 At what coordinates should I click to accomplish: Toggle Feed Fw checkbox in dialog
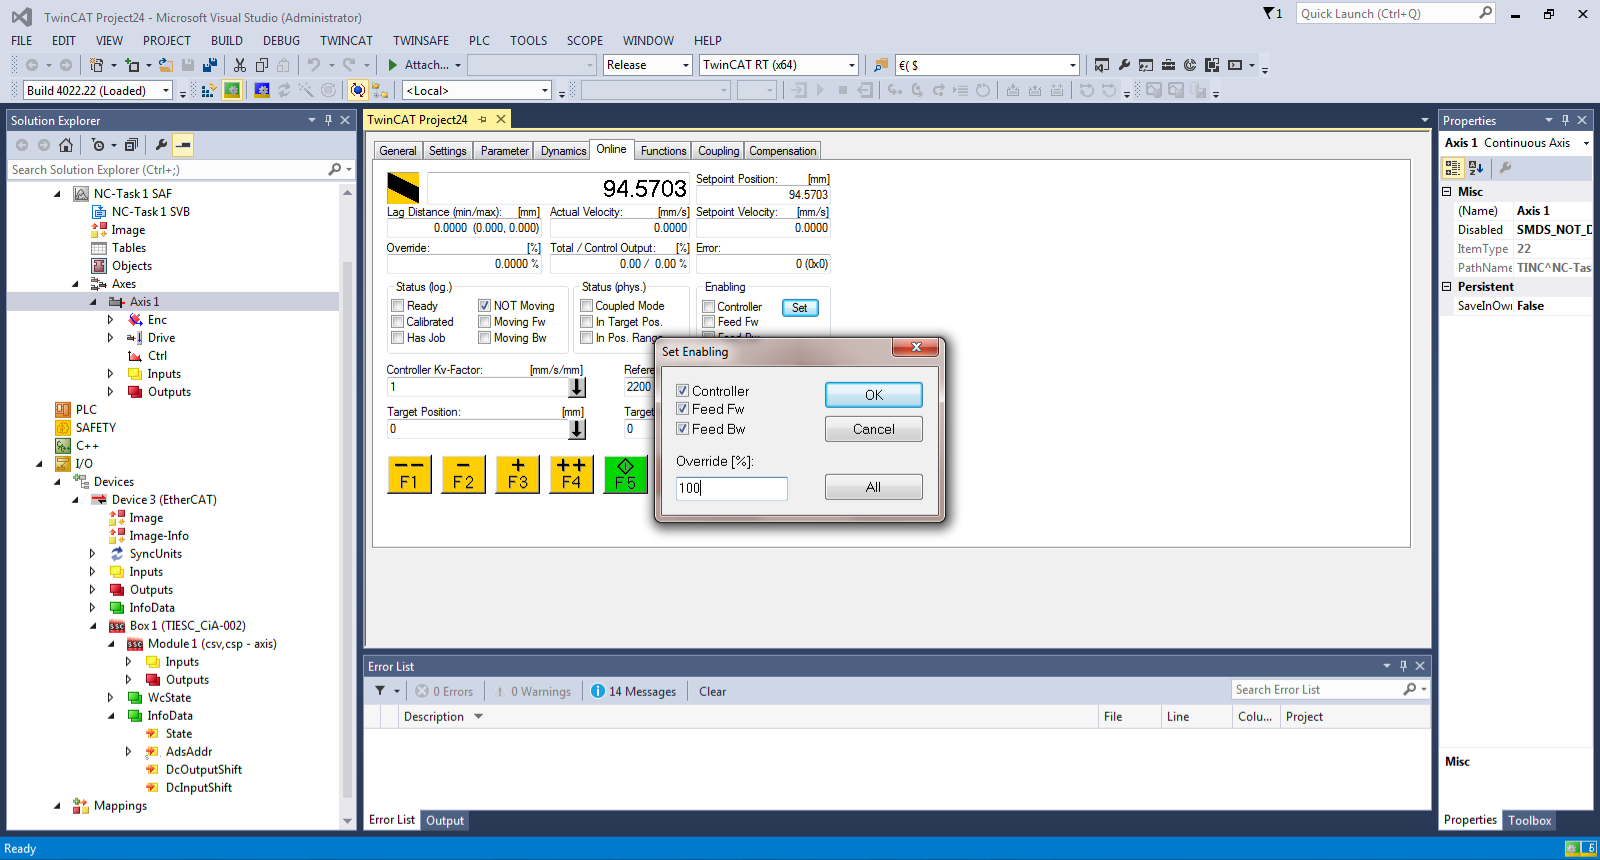683,409
